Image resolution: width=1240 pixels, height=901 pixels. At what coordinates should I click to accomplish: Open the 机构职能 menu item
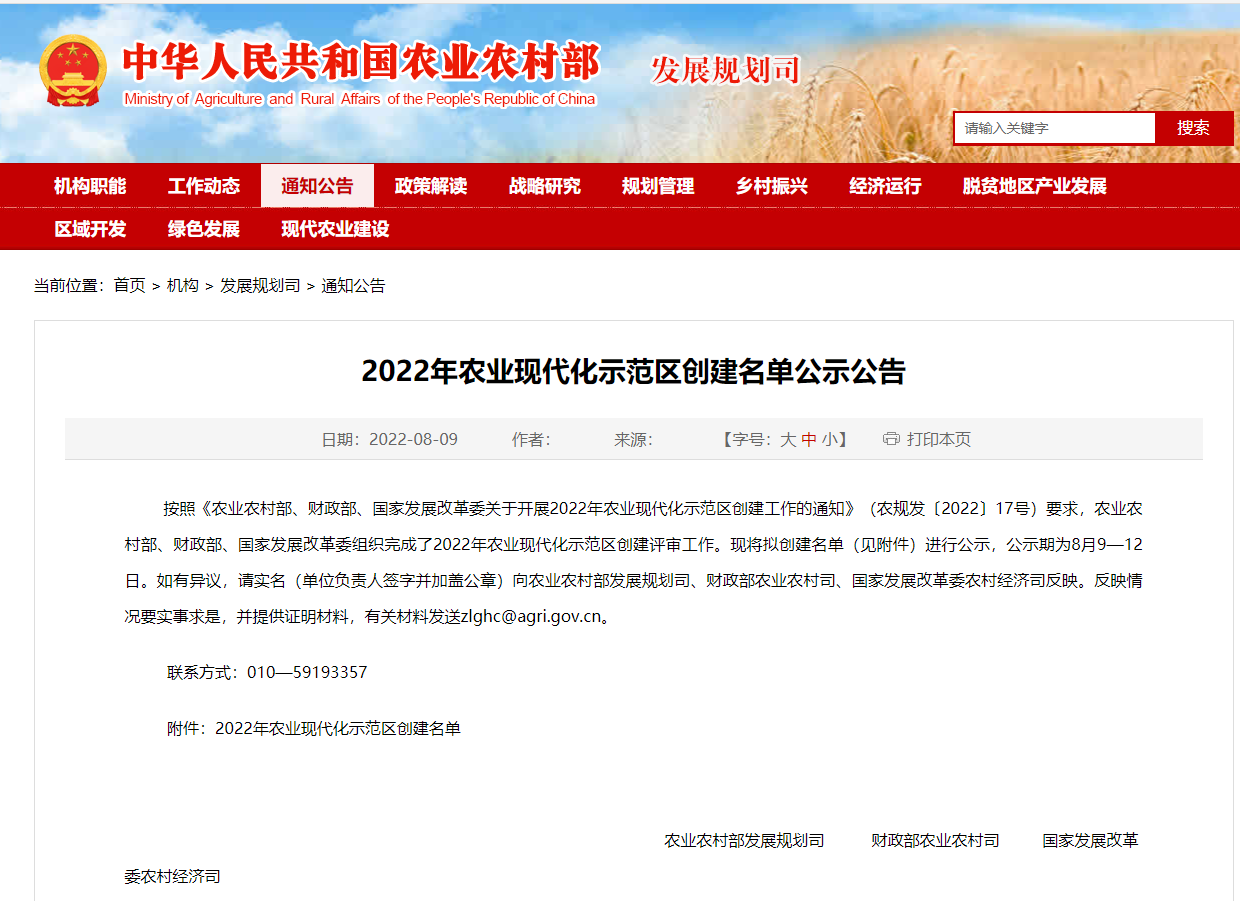point(90,186)
